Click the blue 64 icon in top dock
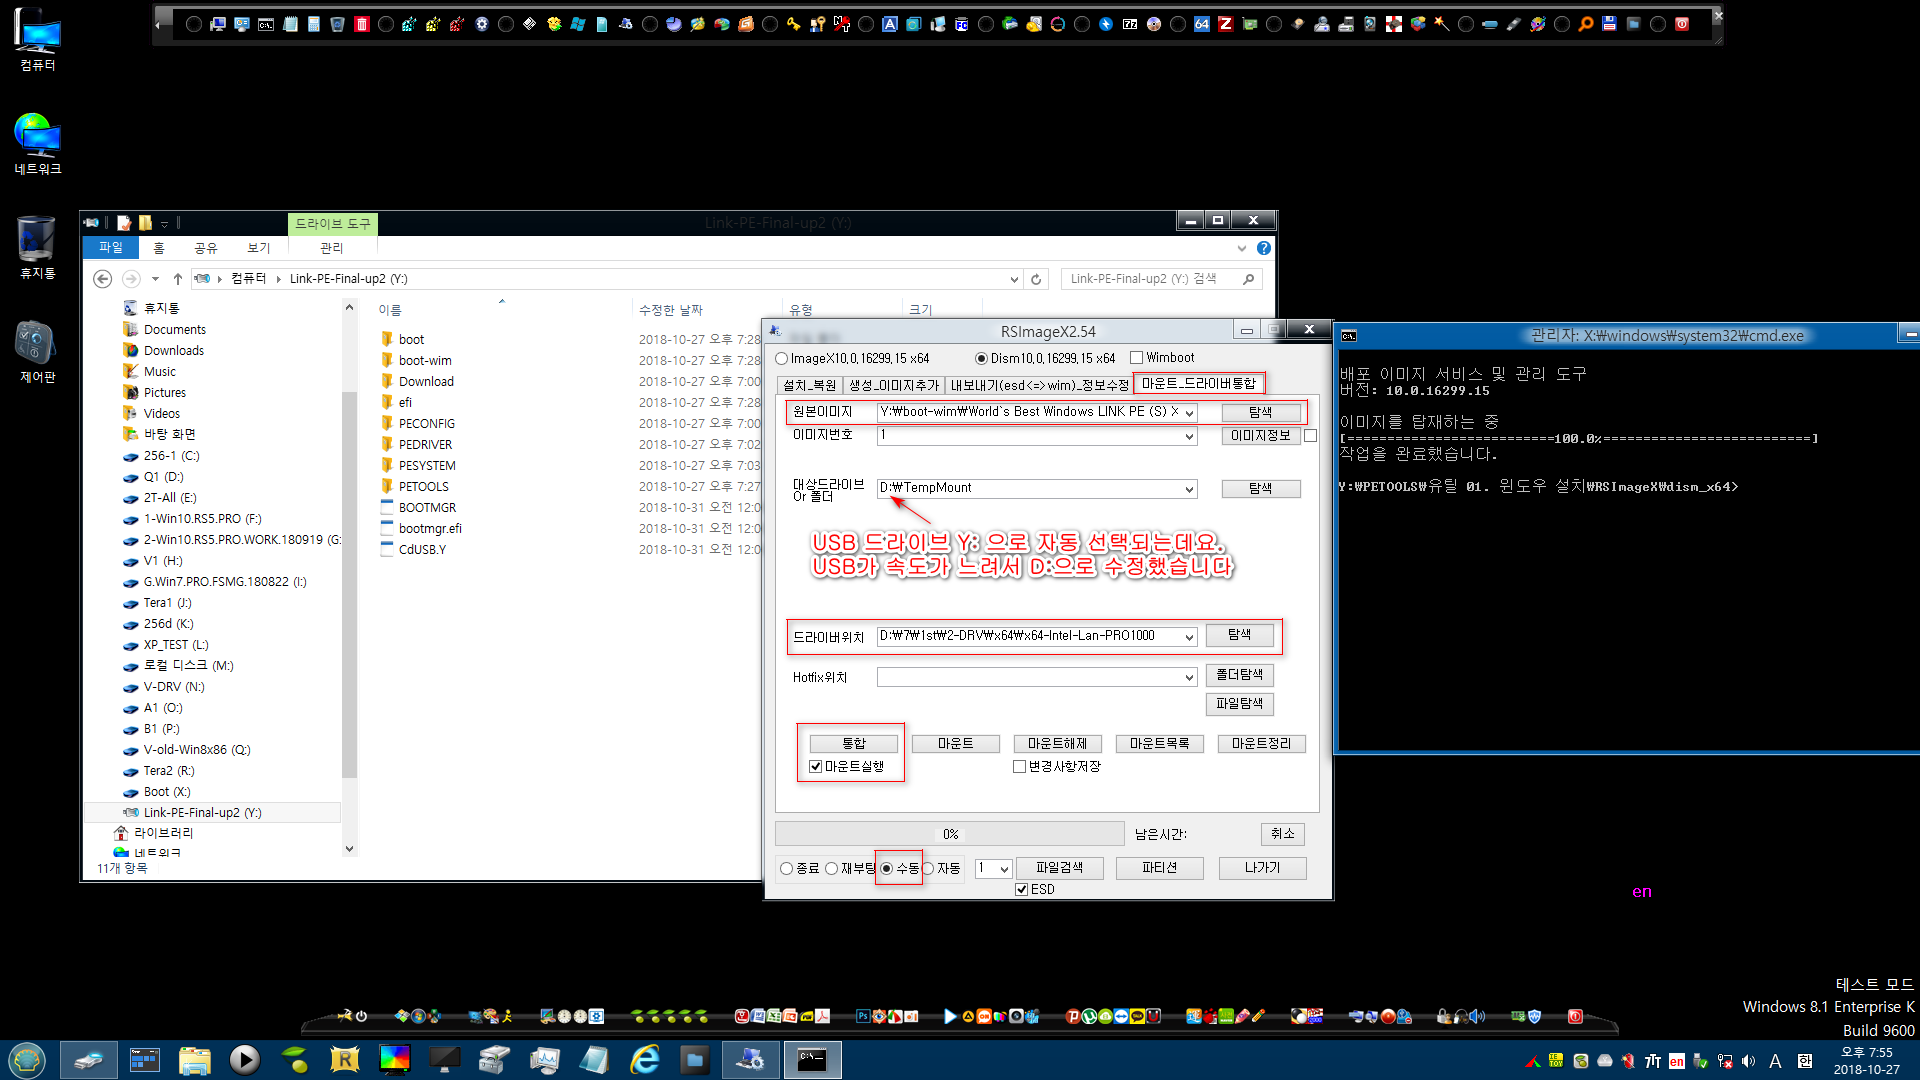1920x1080 pixels. [x=1202, y=24]
